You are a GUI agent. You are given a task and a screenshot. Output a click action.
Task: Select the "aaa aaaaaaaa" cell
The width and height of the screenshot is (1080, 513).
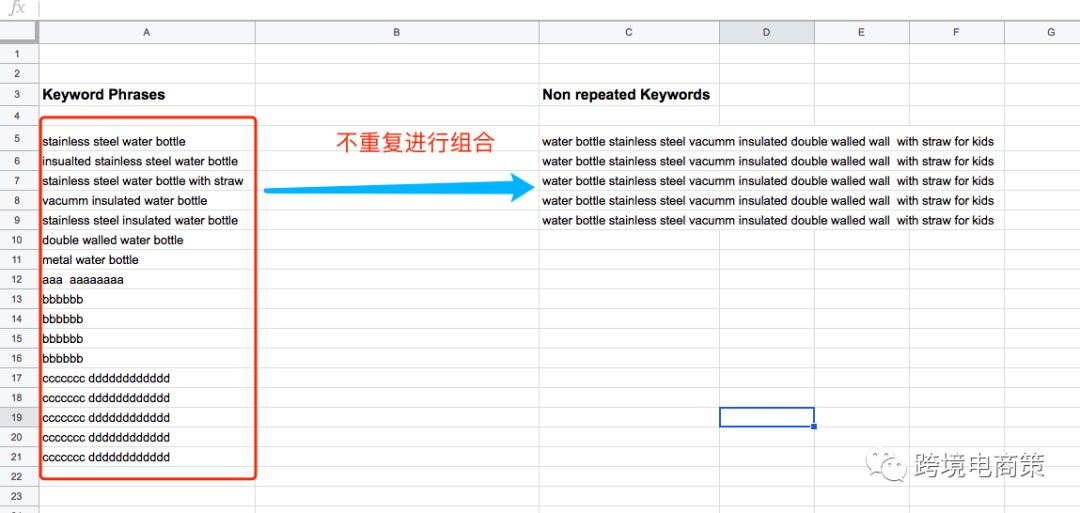pyautogui.click(x=83, y=280)
